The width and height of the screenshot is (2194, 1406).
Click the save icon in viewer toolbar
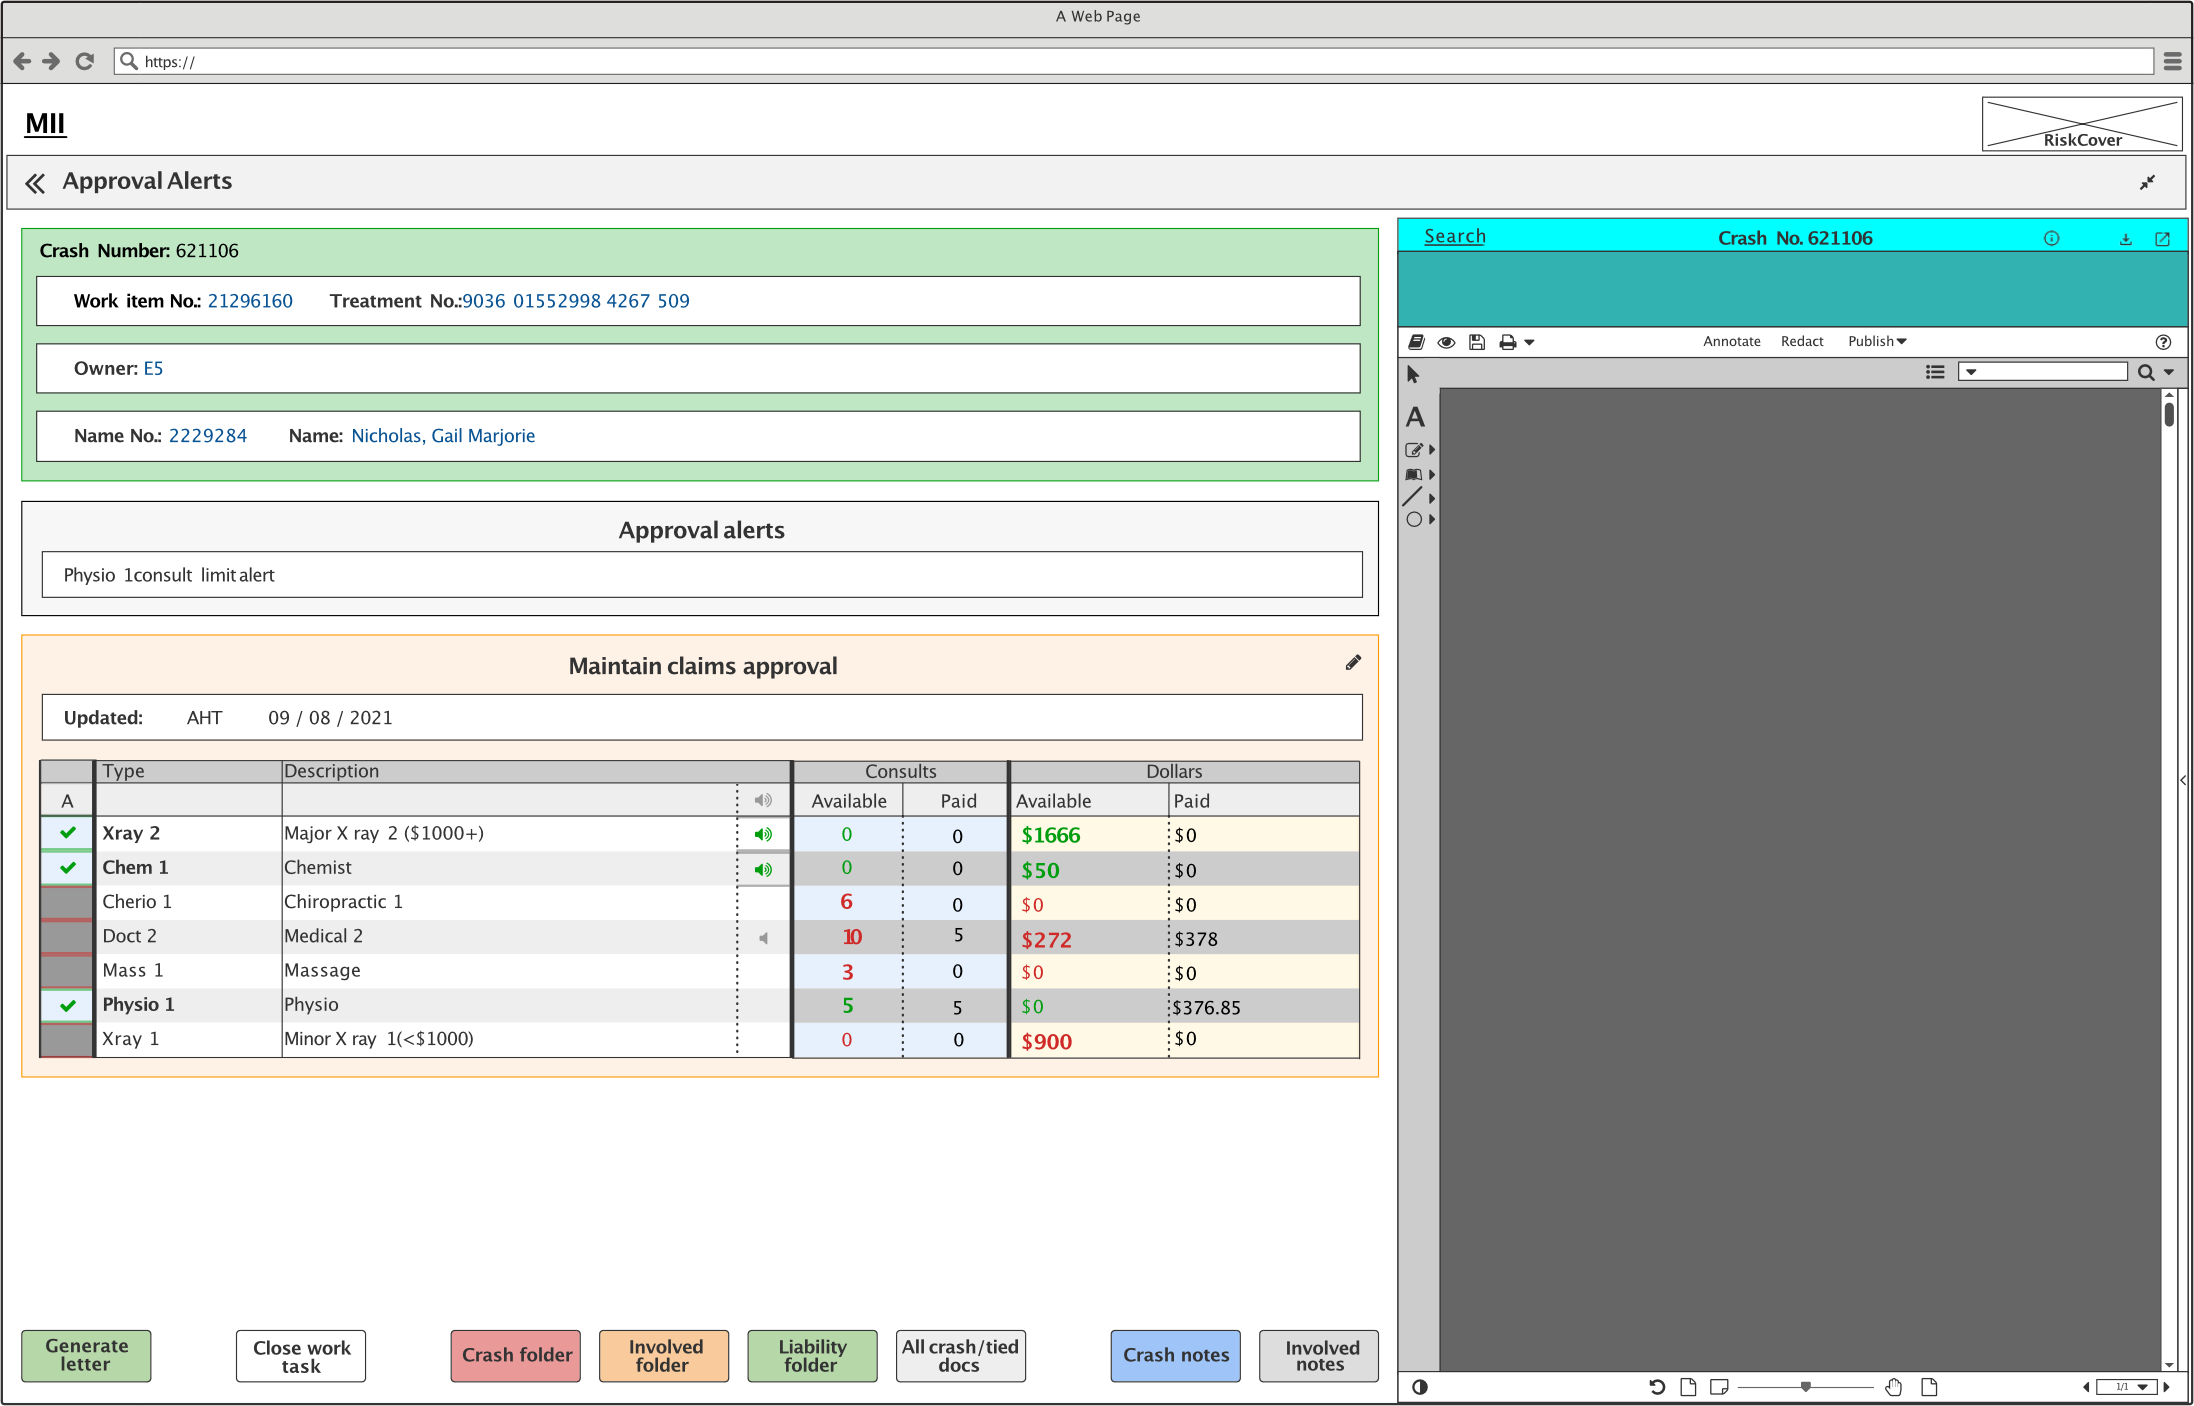click(1477, 342)
